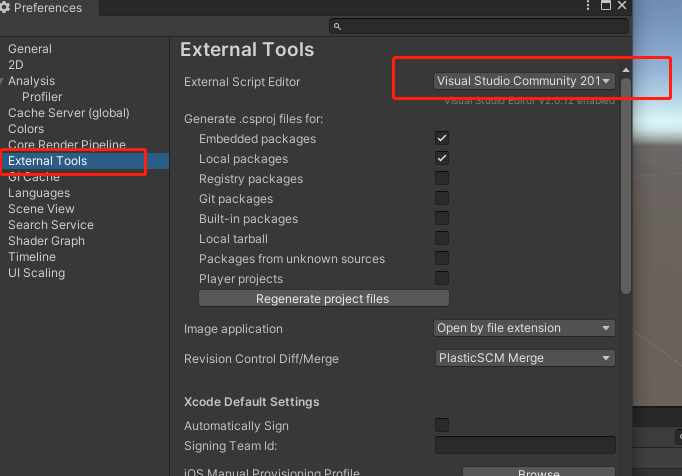Click Regenerate project files button
The image size is (682, 476).
(x=324, y=298)
